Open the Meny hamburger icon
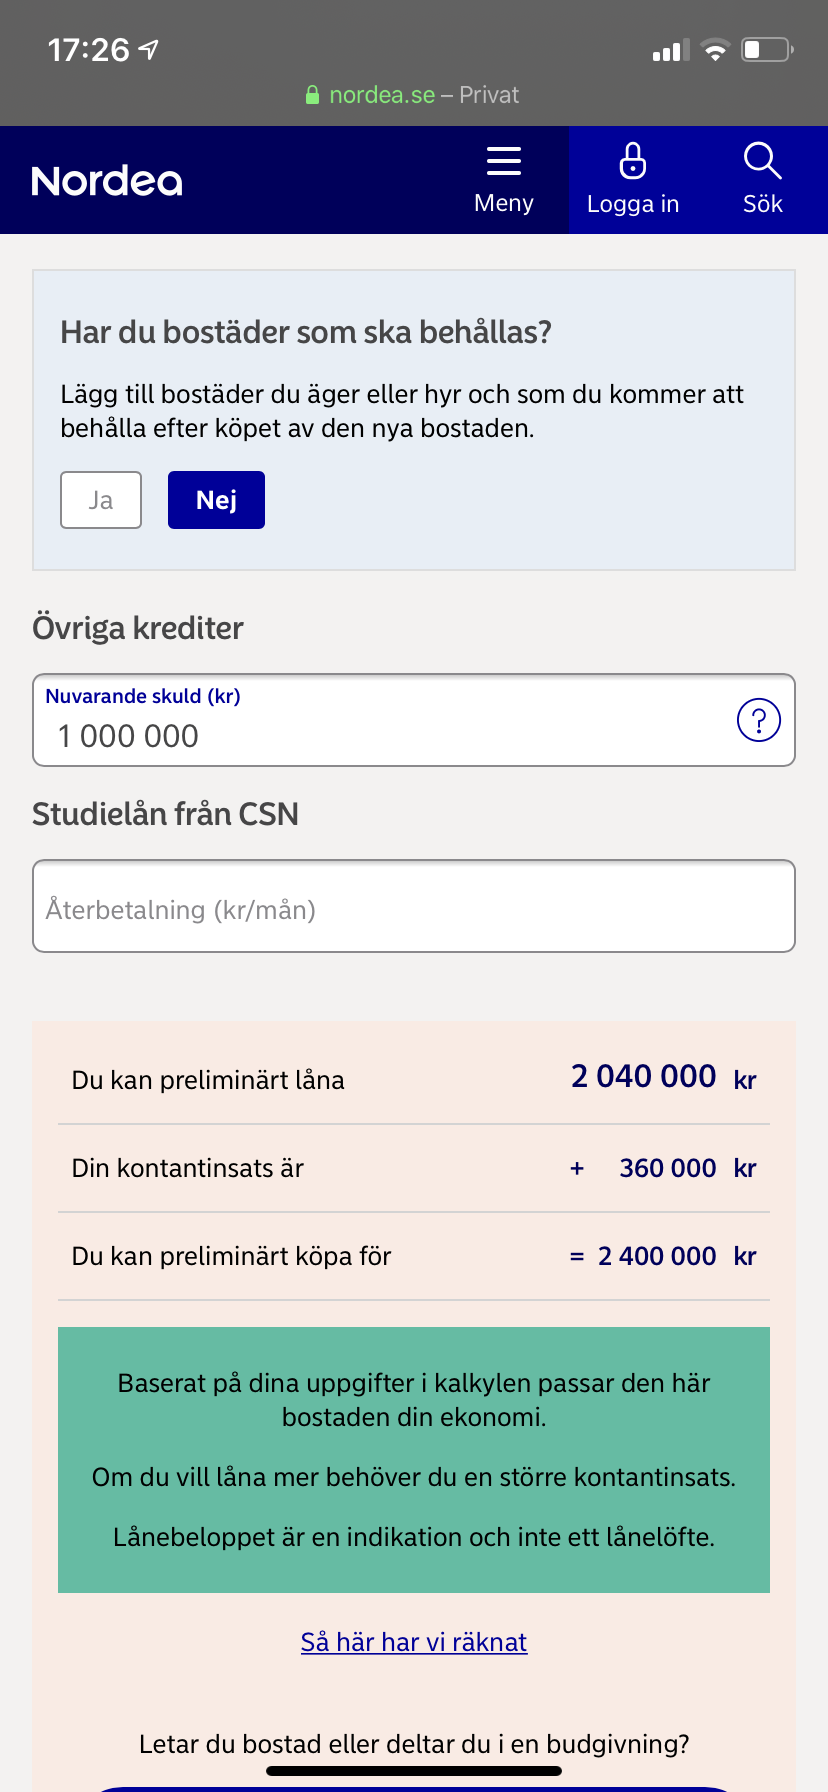This screenshot has height=1792, width=828. [503, 161]
